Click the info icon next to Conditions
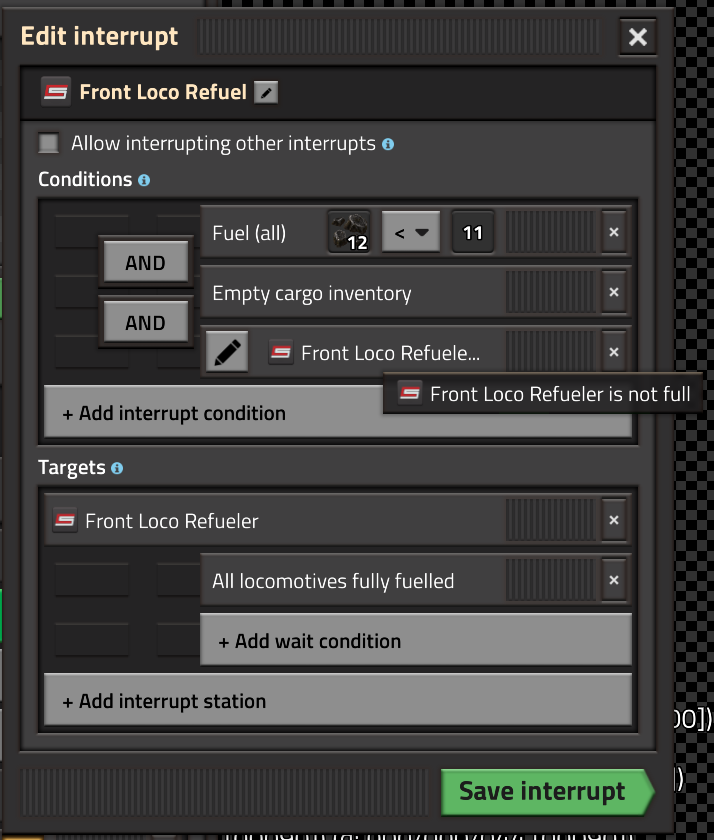Image resolution: width=714 pixels, height=840 pixels. click(x=143, y=180)
